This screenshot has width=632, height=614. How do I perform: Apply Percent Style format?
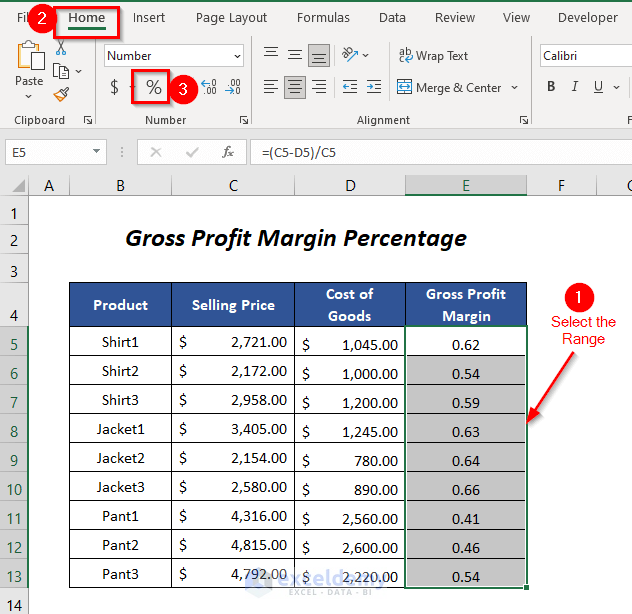[154, 87]
